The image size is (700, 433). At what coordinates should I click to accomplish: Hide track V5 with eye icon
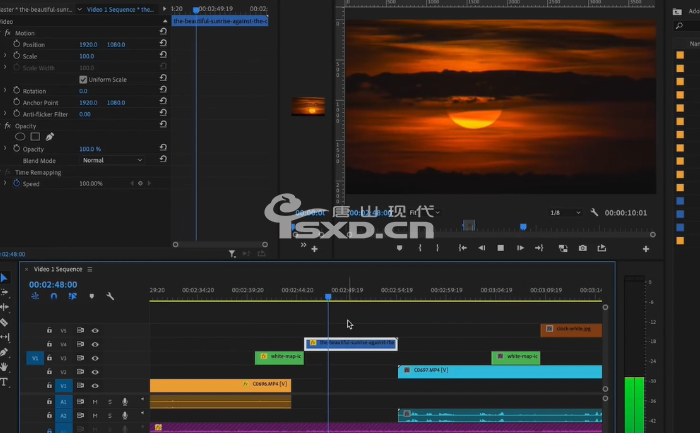point(95,330)
